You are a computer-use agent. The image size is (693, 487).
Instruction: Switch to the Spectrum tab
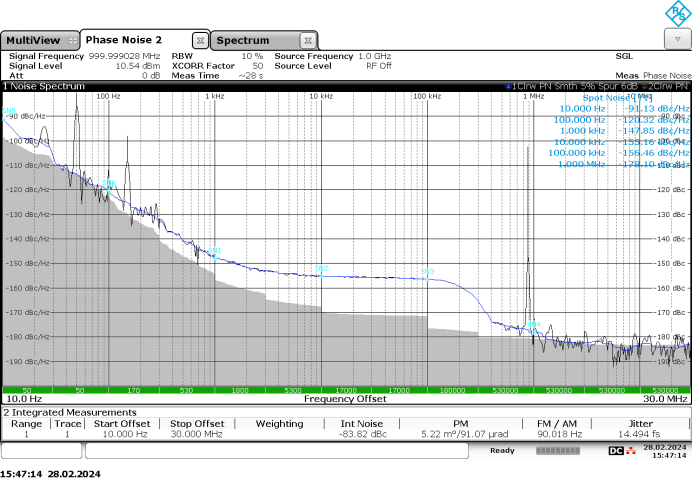pyautogui.click(x=243, y=40)
